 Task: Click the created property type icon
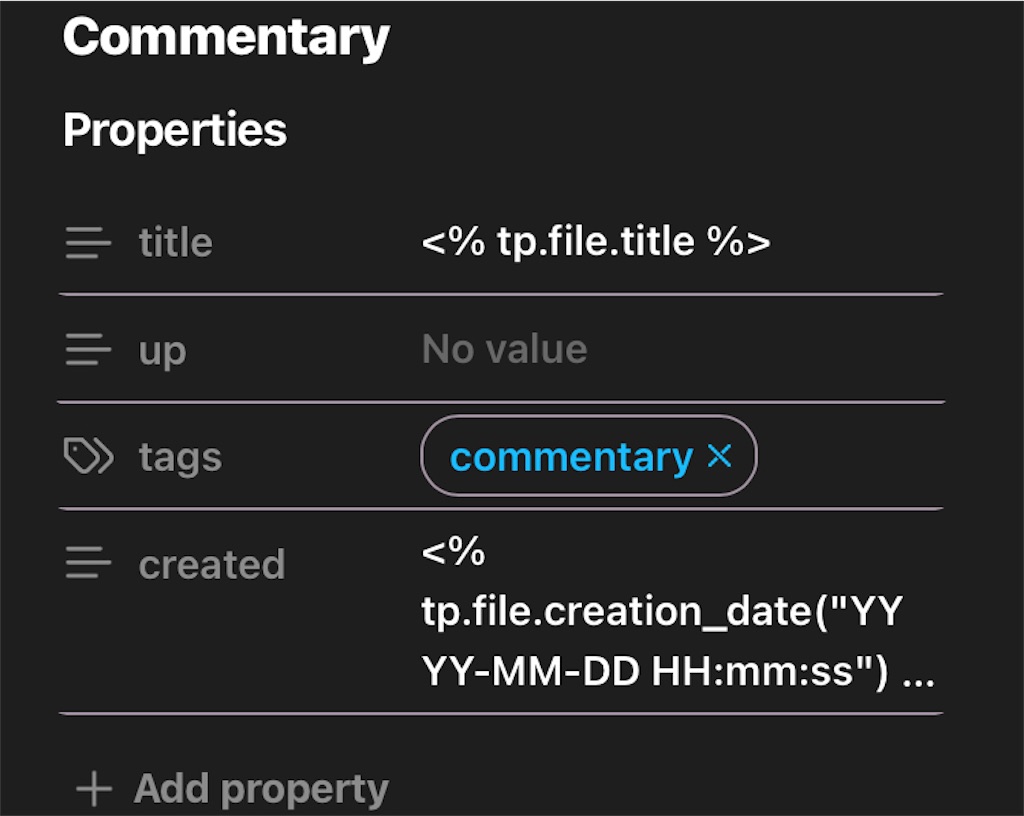point(87,565)
